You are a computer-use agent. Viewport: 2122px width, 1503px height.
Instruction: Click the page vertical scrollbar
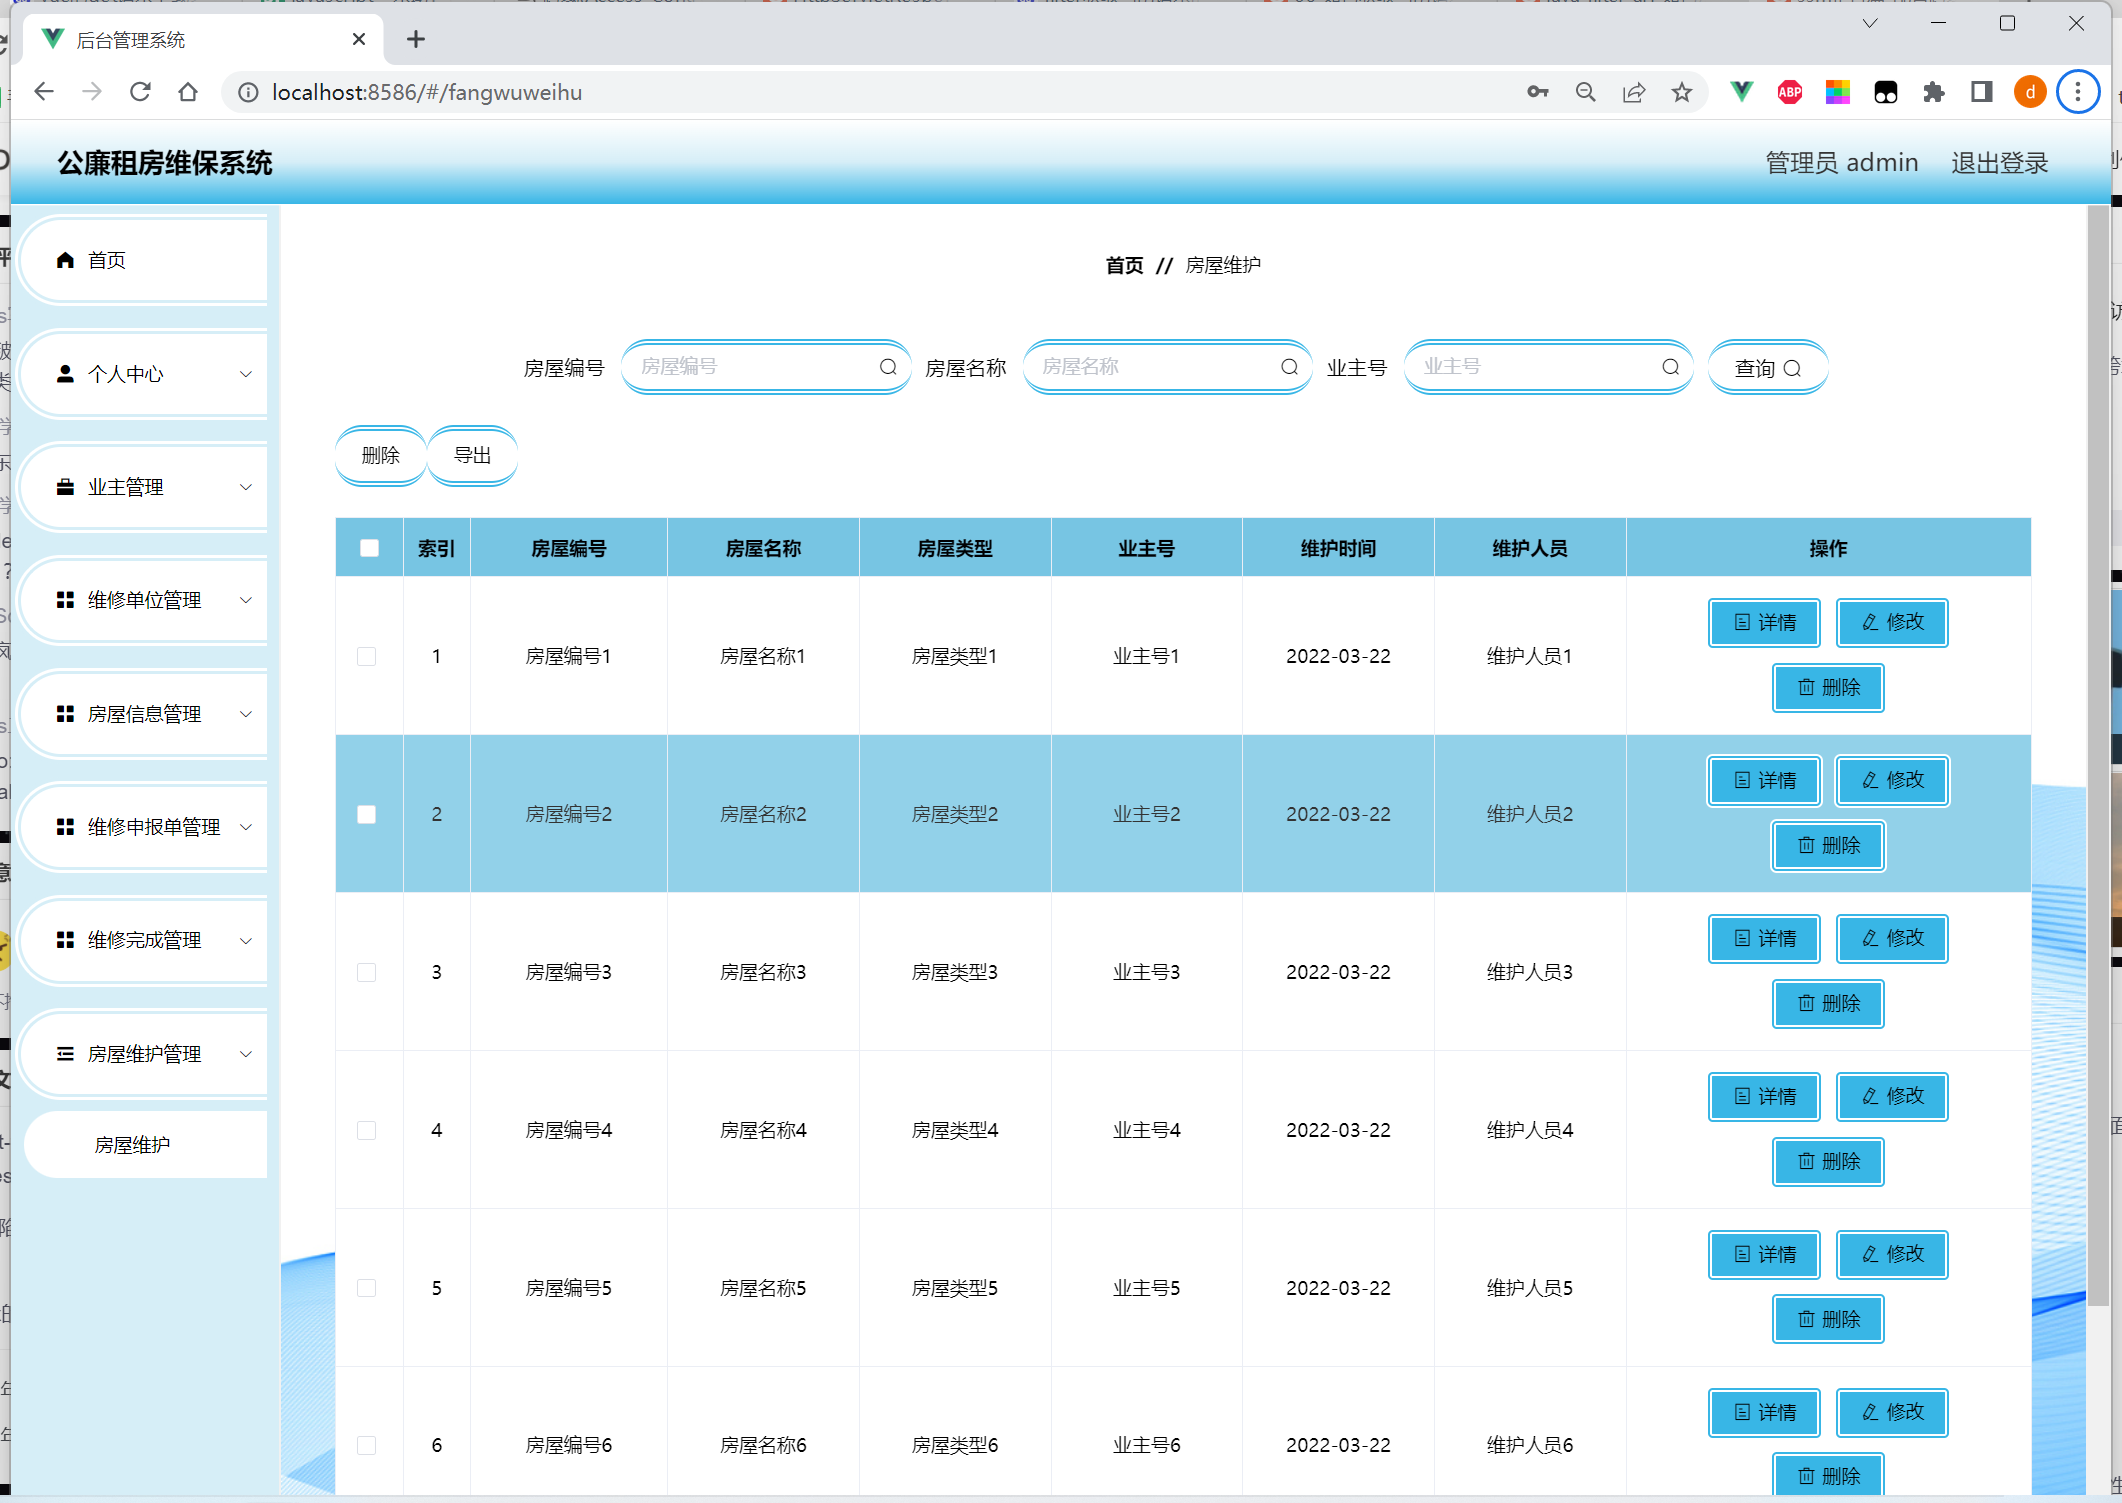pyautogui.click(x=2097, y=750)
